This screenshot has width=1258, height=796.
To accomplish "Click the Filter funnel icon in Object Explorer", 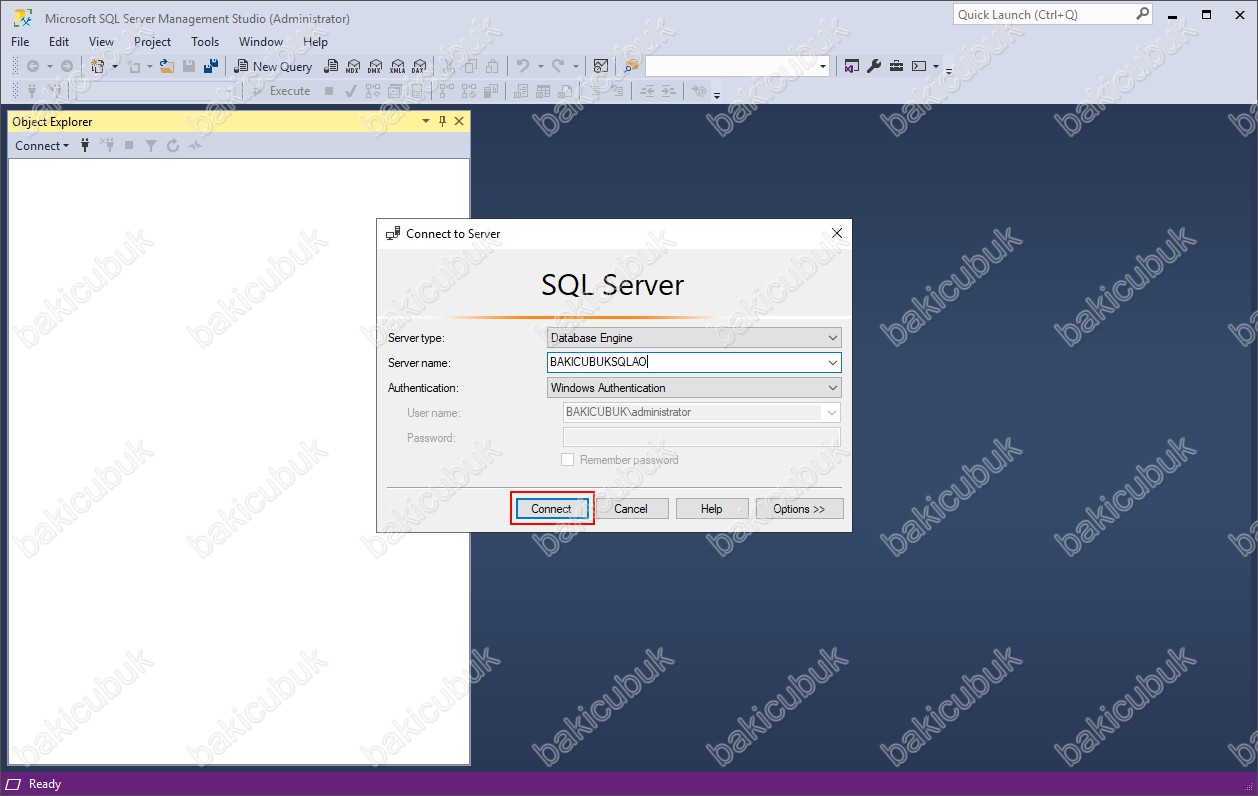I will pos(151,146).
